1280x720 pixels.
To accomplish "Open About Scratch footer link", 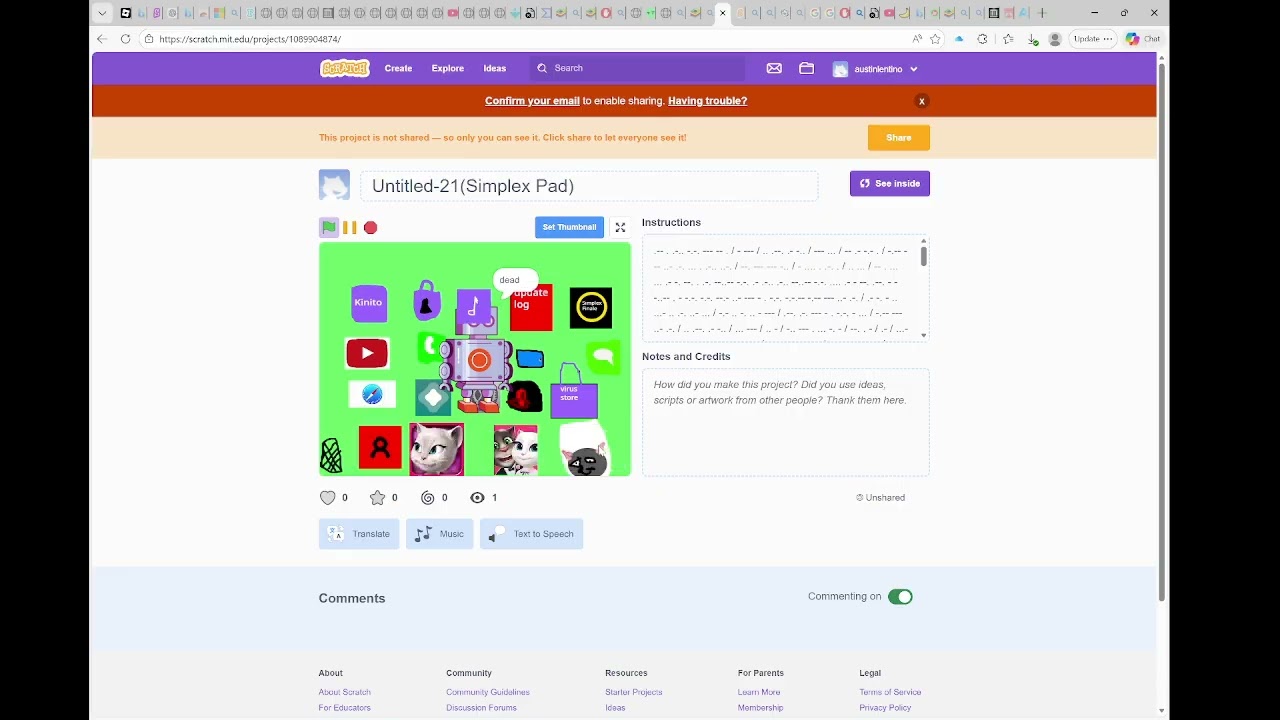I will (x=344, y=692).
